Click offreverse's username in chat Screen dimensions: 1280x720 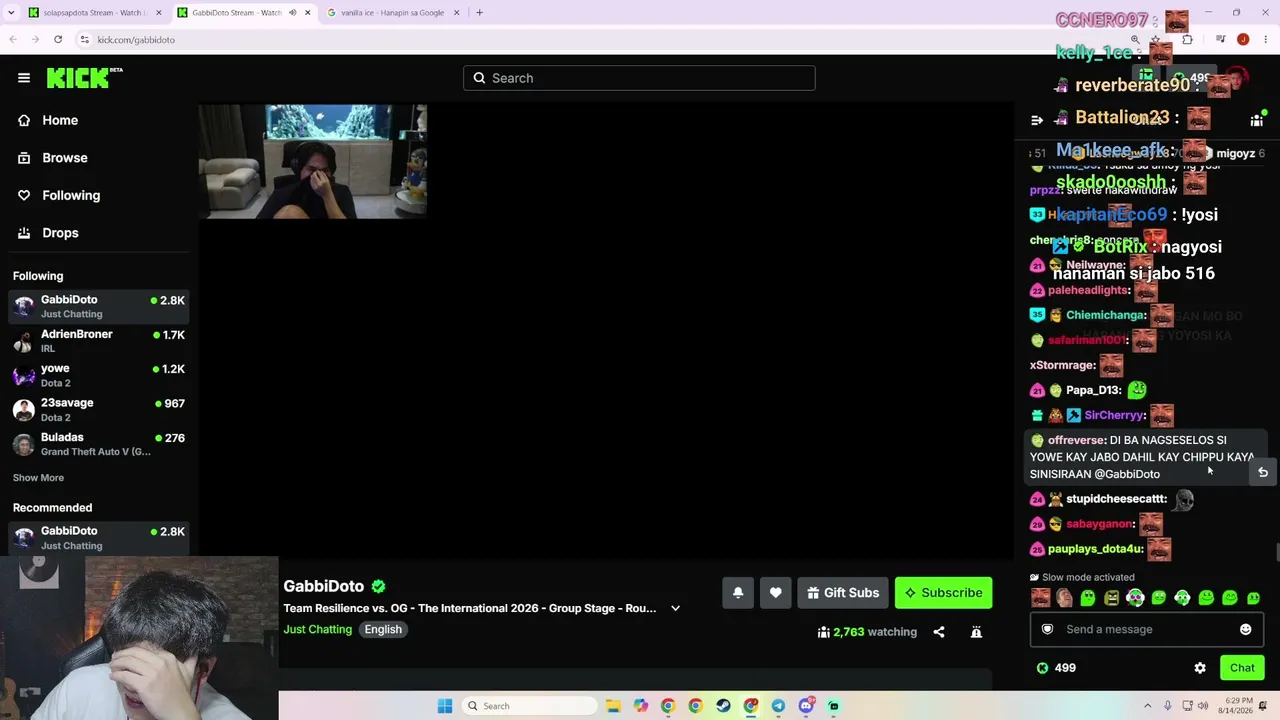[x=1076, y=440]
